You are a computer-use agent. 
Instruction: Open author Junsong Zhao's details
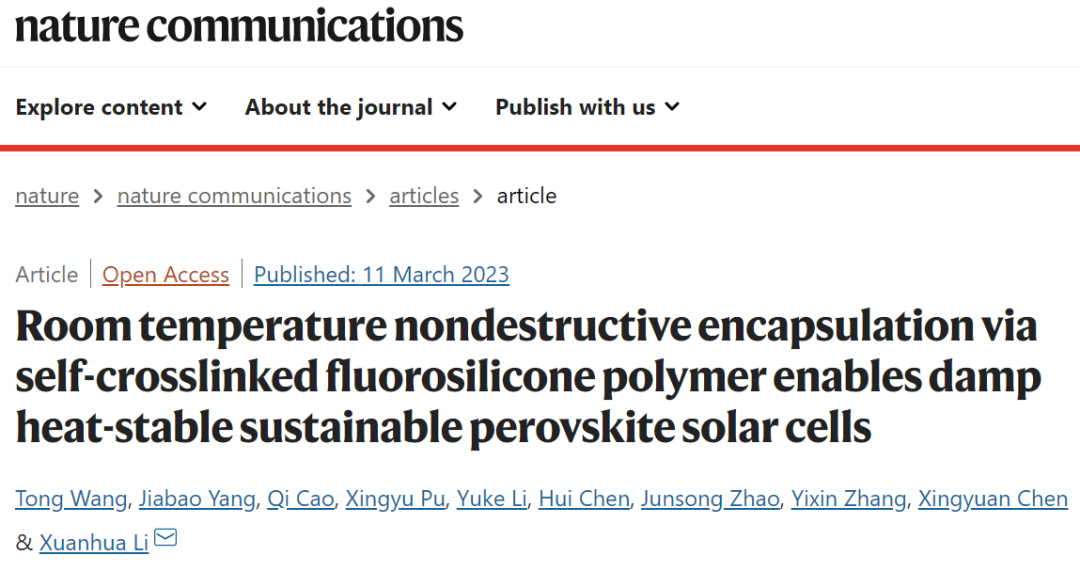click(x=710, y=499)
